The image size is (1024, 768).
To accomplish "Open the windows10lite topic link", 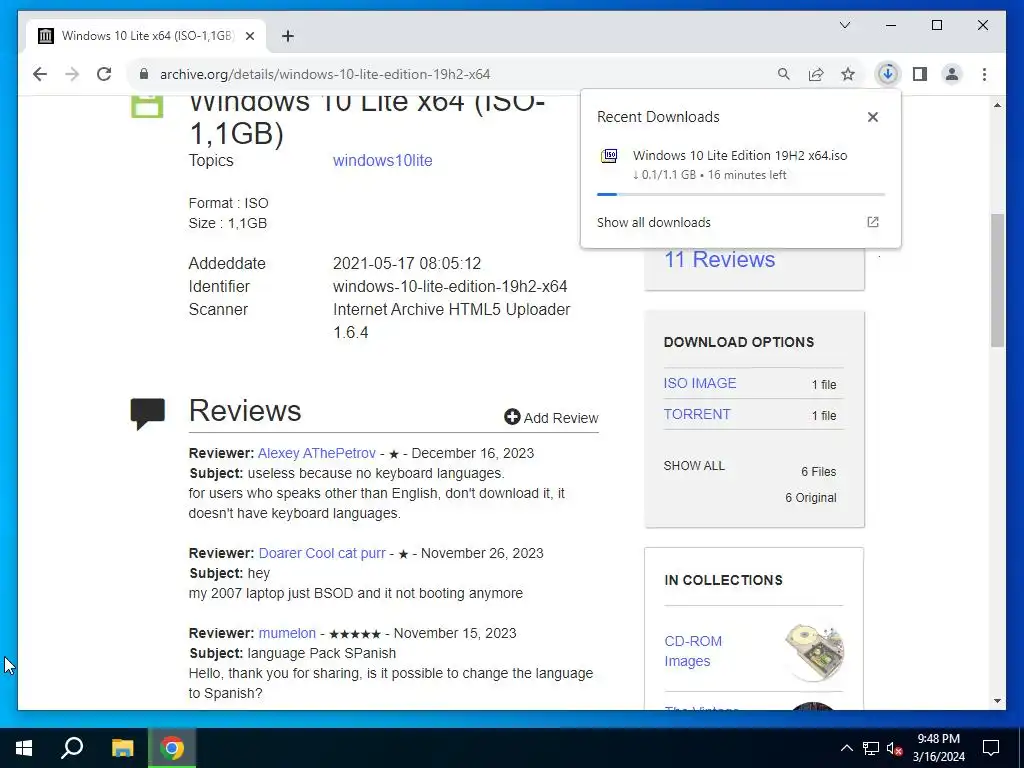I will tap(383, 161).
